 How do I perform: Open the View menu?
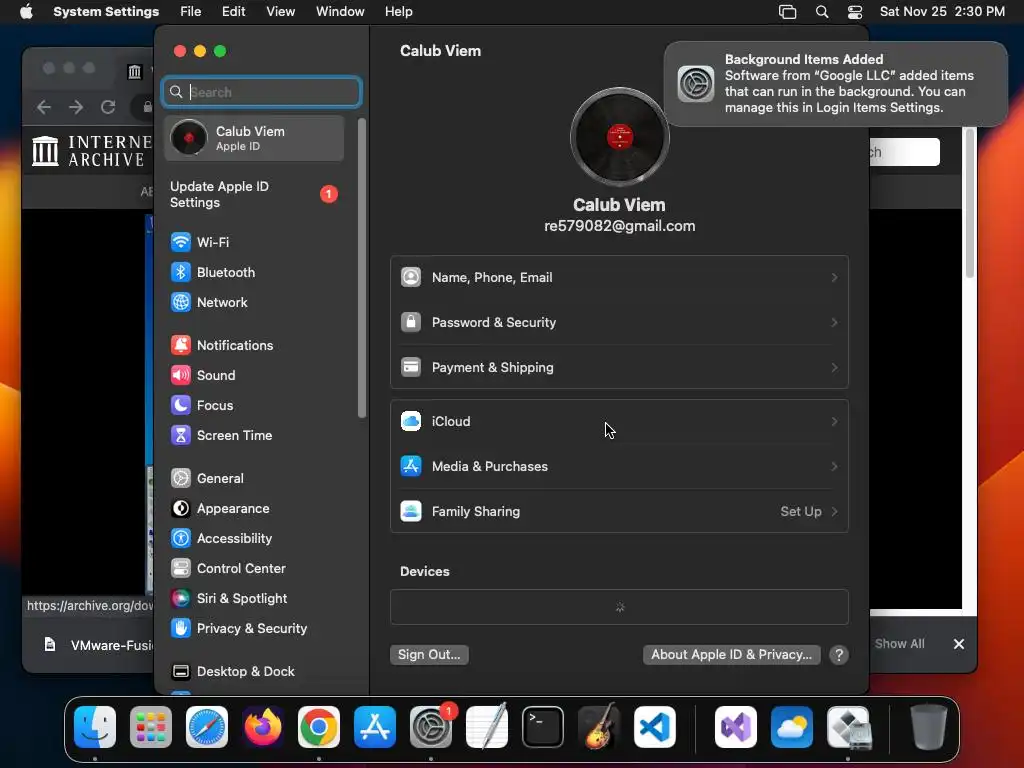point(280,12)
